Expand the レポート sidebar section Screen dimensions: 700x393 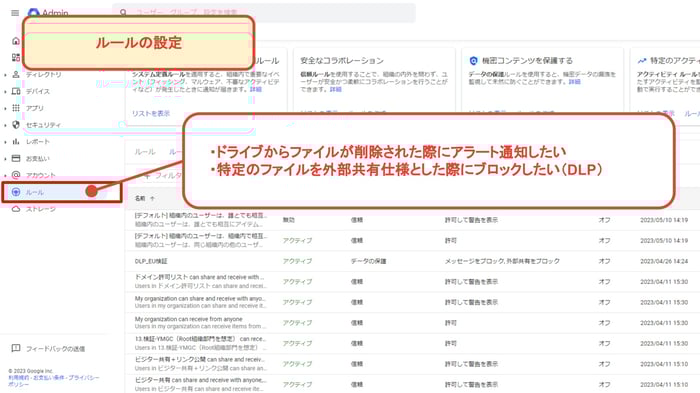pos(5,142)
